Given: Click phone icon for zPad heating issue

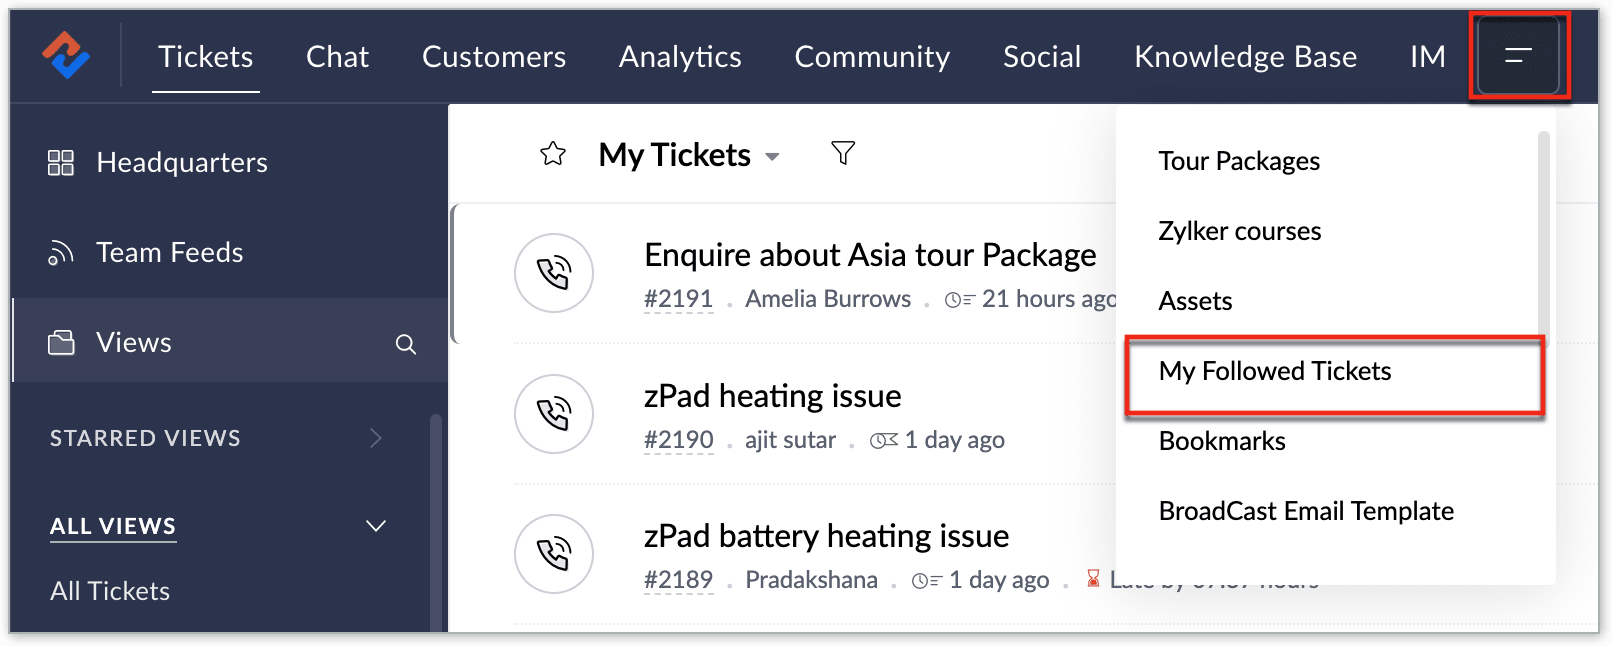Looking at the screenshot, I should tap(554, 414).
